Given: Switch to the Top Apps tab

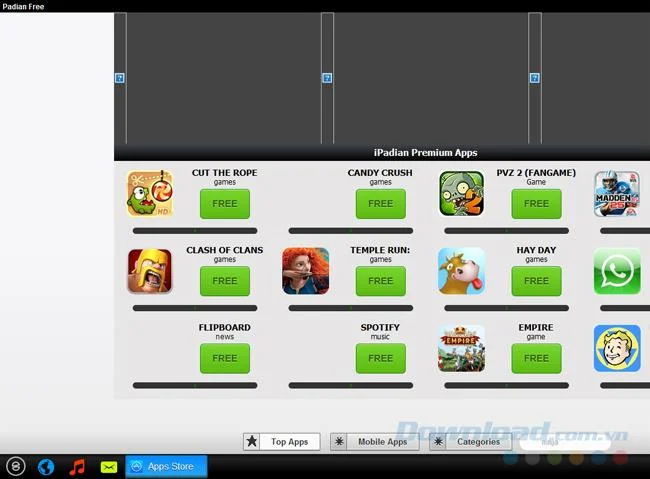Looking at the screenshot, I should (282, 442).
